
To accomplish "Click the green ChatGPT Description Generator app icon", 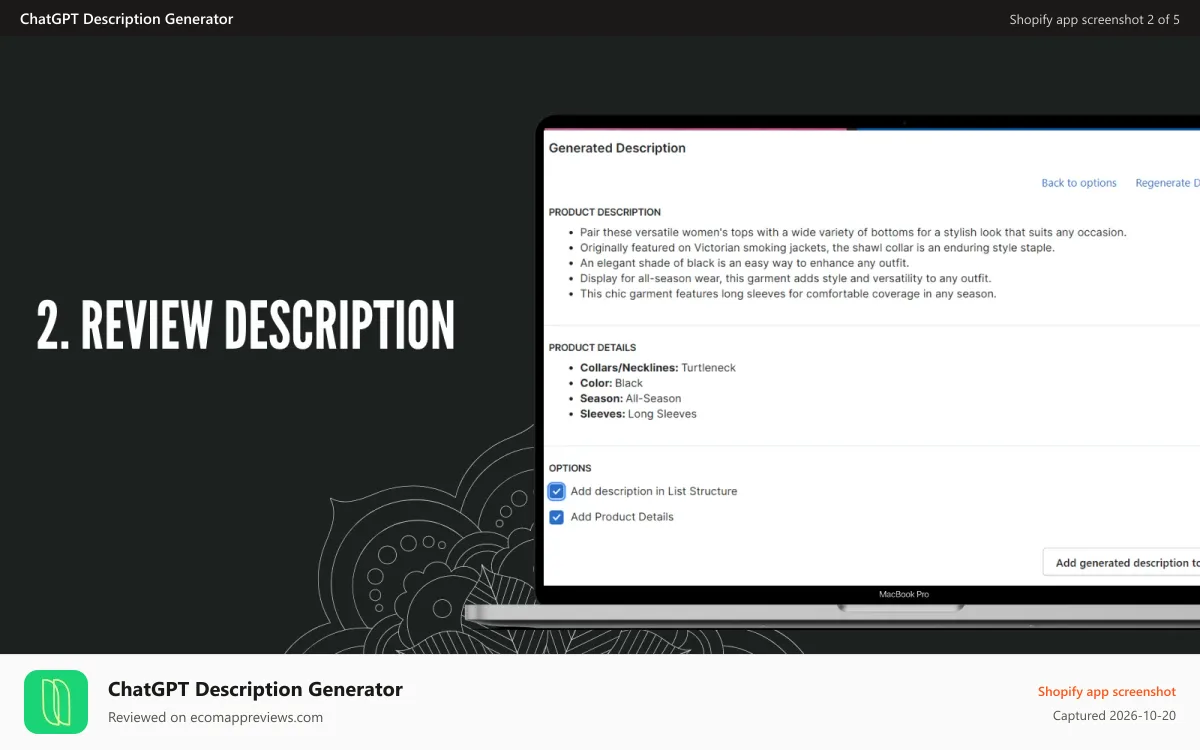I will pos(56,702).
